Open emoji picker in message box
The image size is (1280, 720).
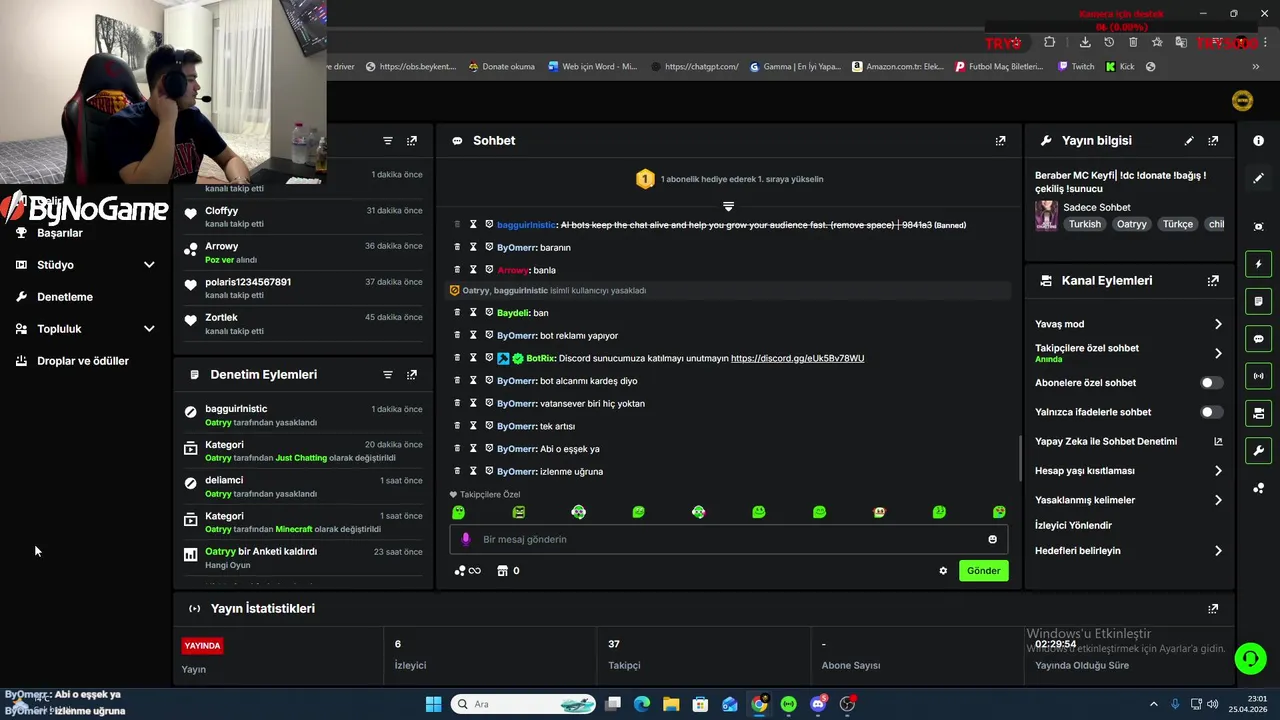pyautogui.click(x=992, y=539)
